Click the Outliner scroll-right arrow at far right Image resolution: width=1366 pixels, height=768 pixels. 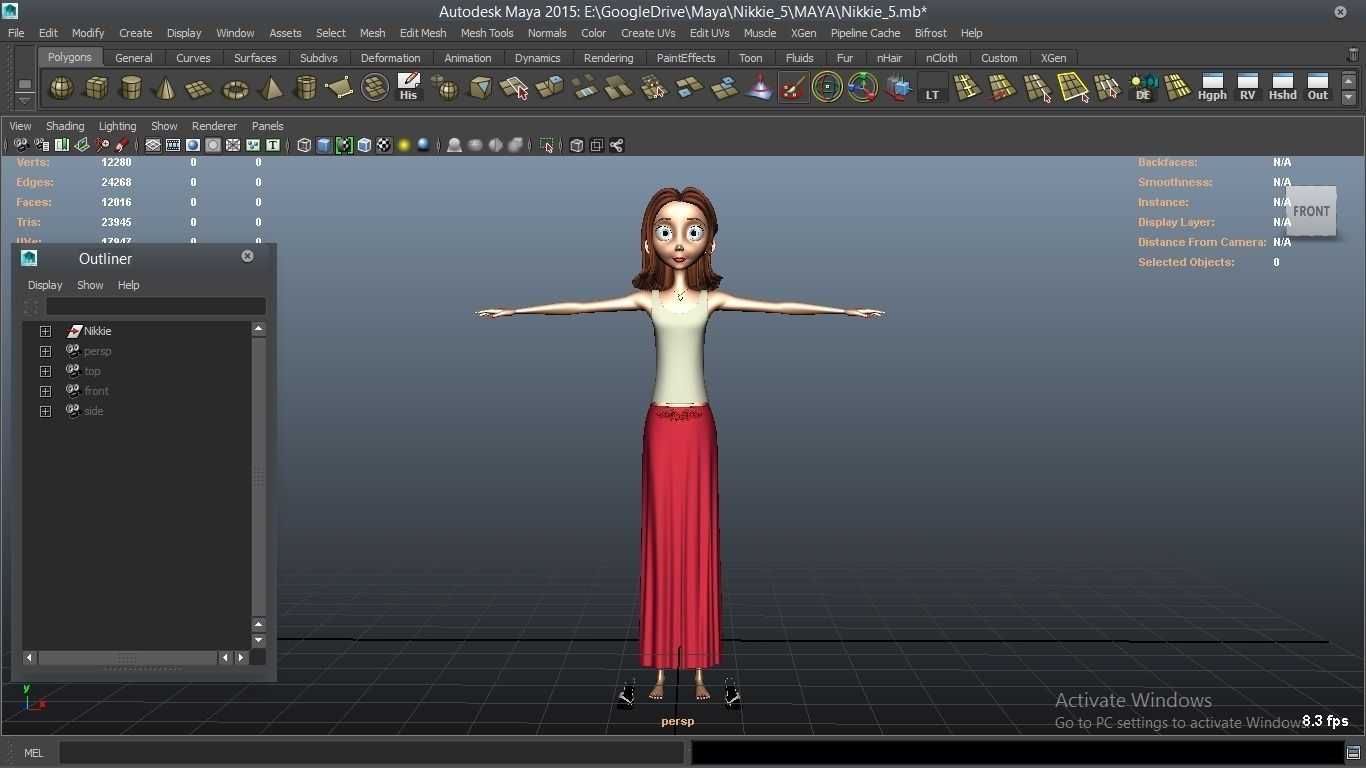[241, 658]
